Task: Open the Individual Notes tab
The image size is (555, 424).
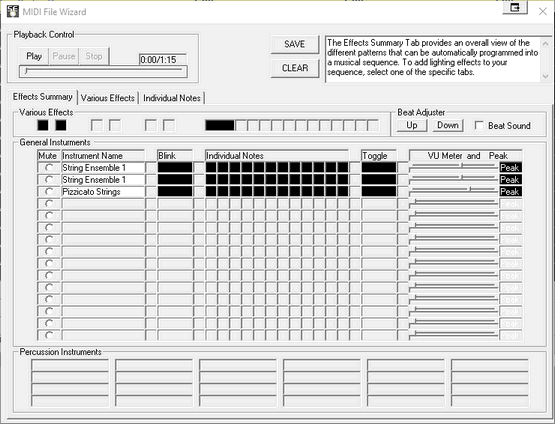Action: tap(172, 98)
